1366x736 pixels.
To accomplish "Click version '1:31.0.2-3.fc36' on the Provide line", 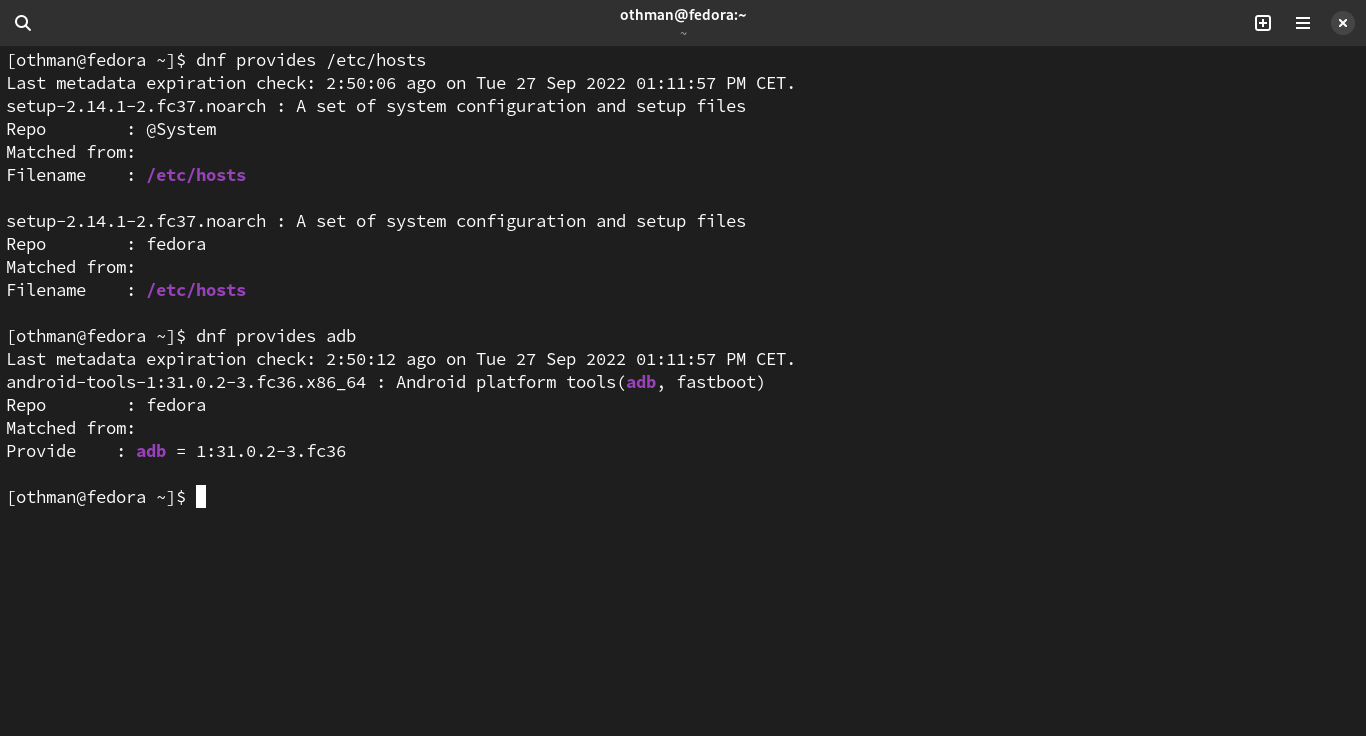I will 271,451.
